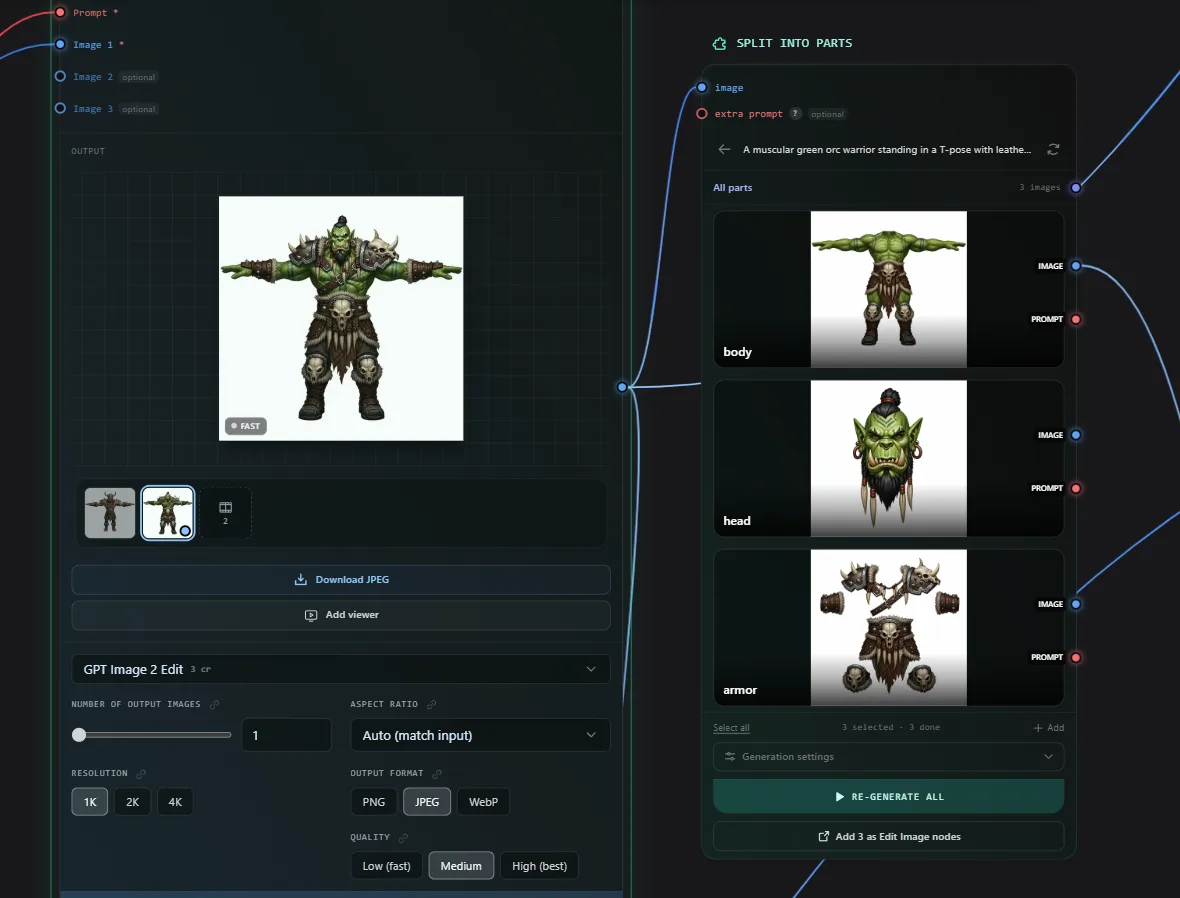Refresh the orc warrior prompt description
This screenshot has width=1180, height=898.
pos(1053,149)
